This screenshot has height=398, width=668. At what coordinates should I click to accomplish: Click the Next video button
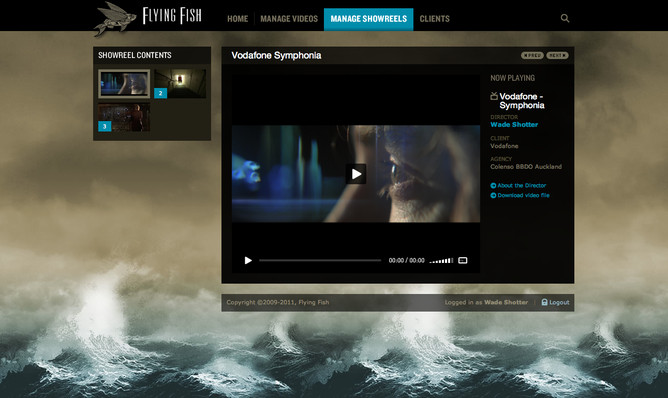[557, 55]
